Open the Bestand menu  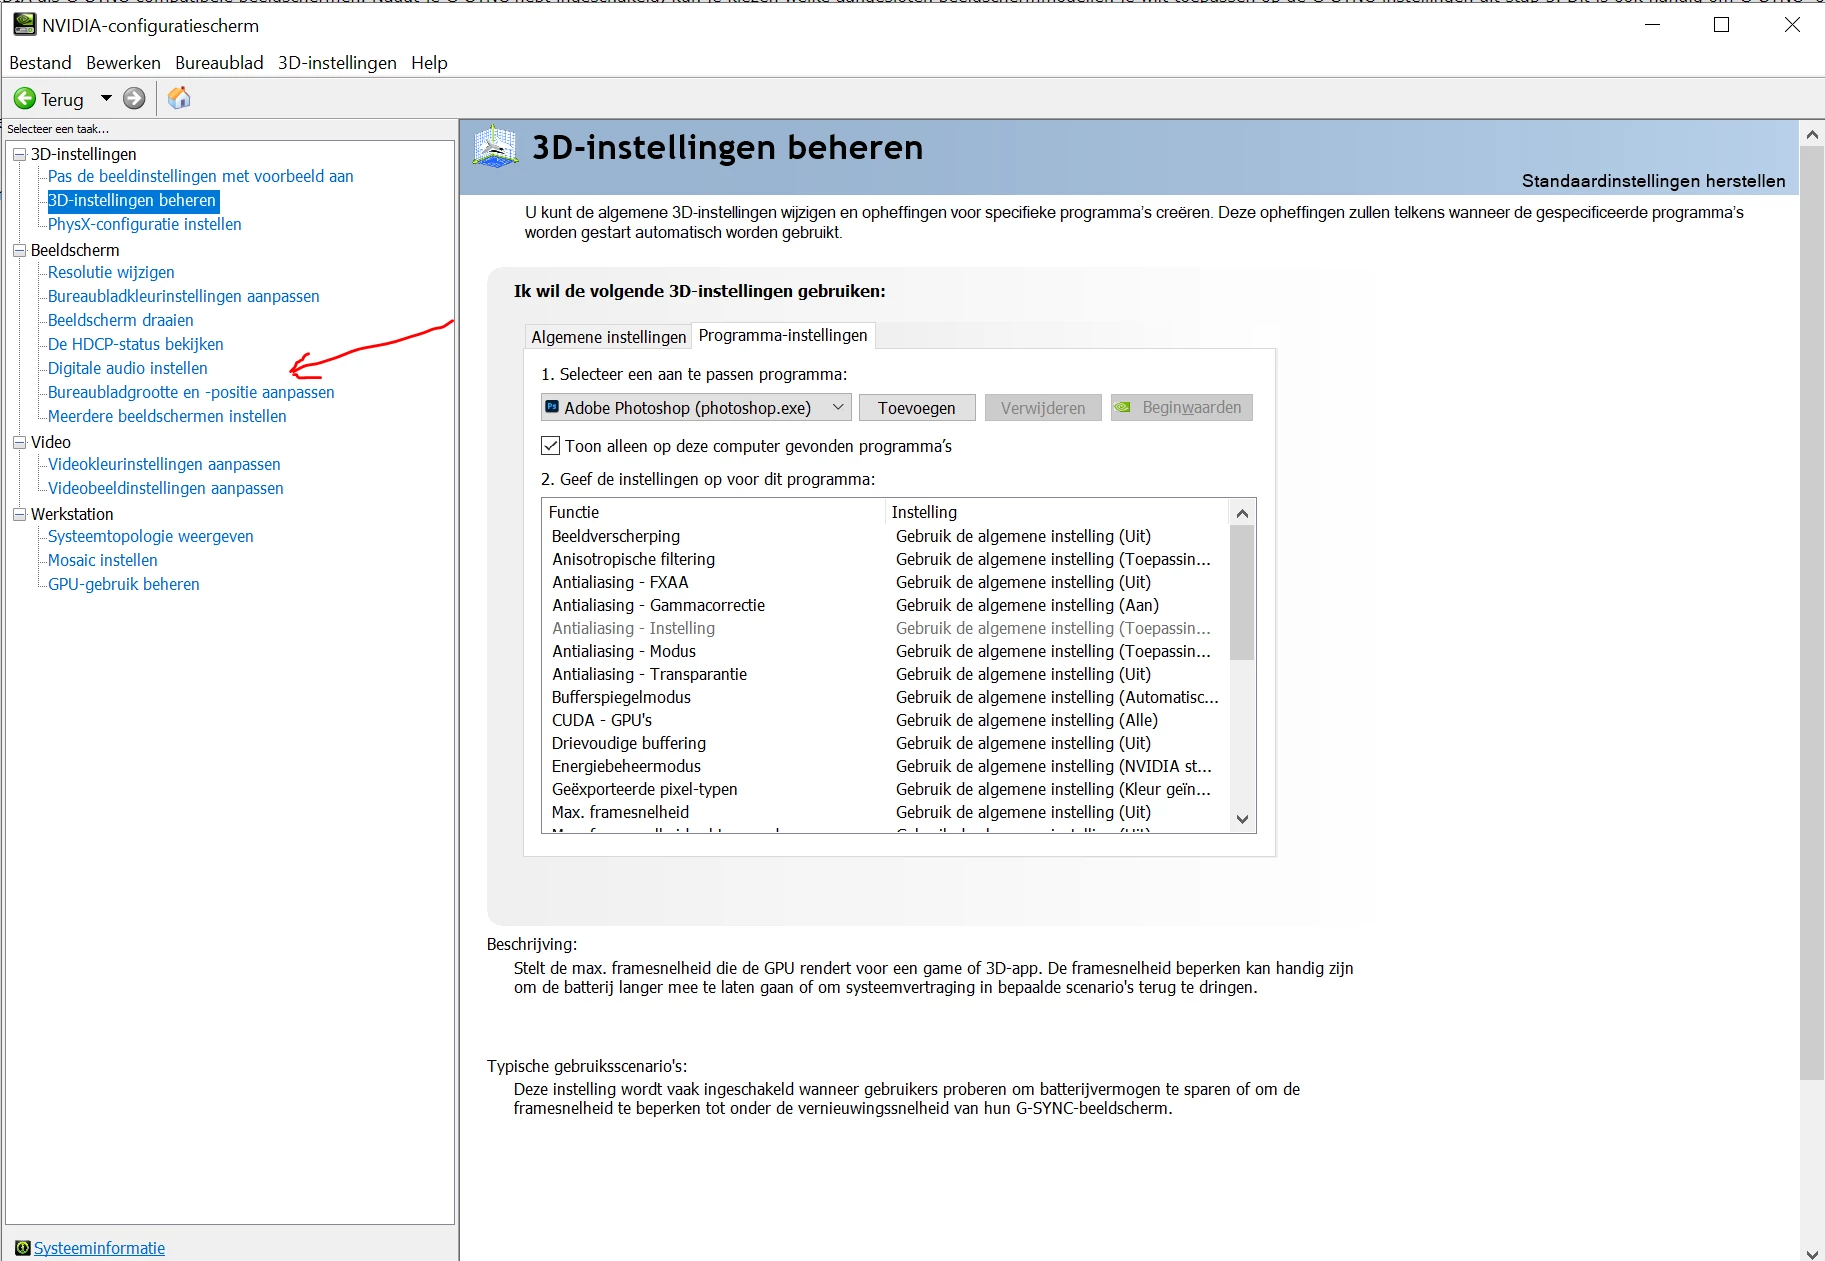[x=40, y=63]
